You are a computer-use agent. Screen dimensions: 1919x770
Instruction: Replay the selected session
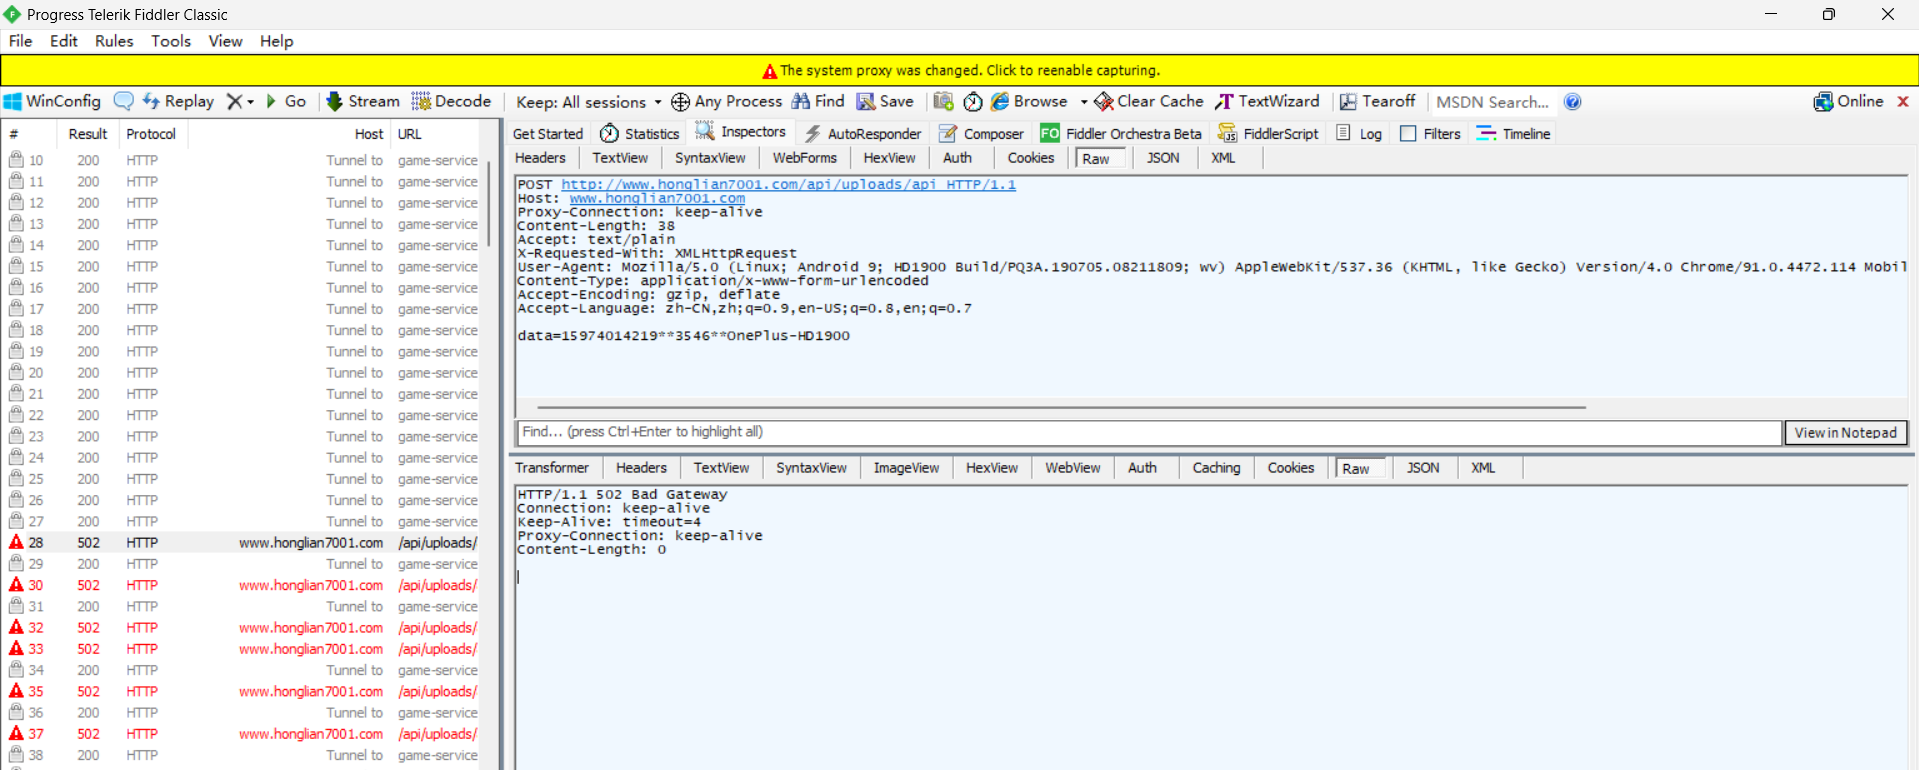click(178, 101)
